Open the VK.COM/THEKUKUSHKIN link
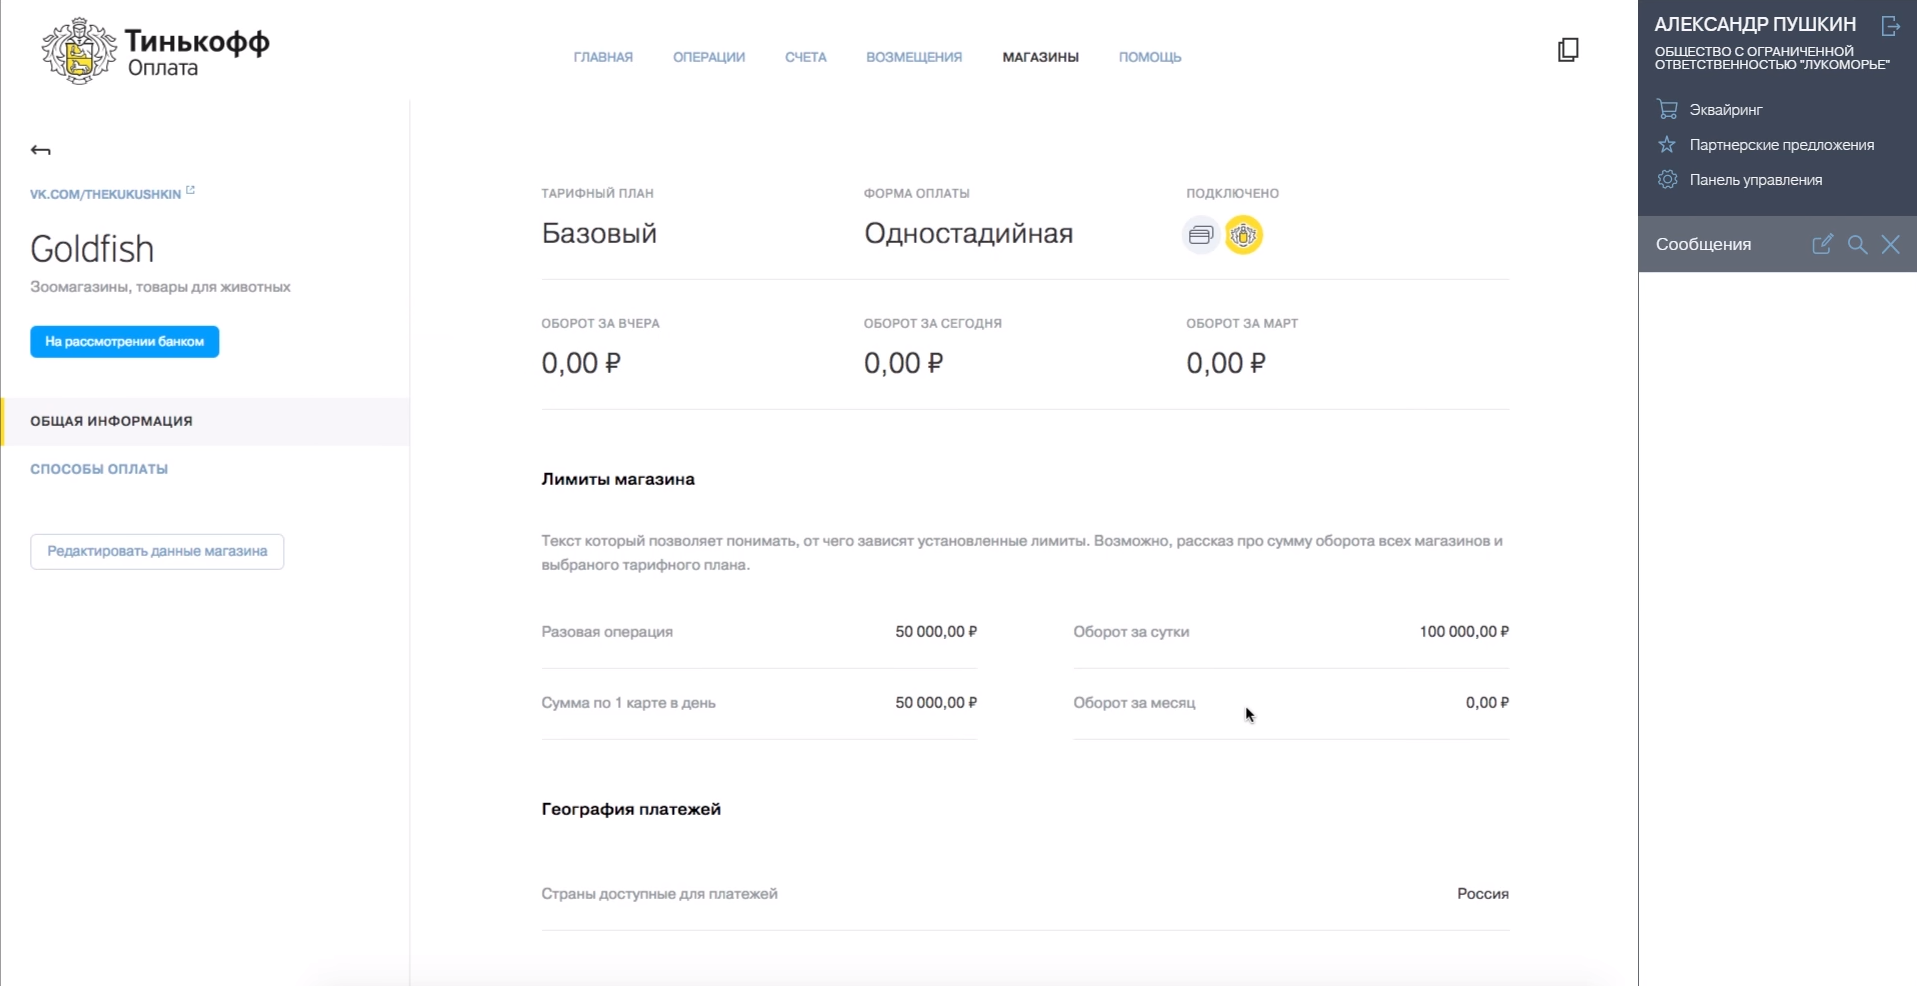 tap(105, 194)
